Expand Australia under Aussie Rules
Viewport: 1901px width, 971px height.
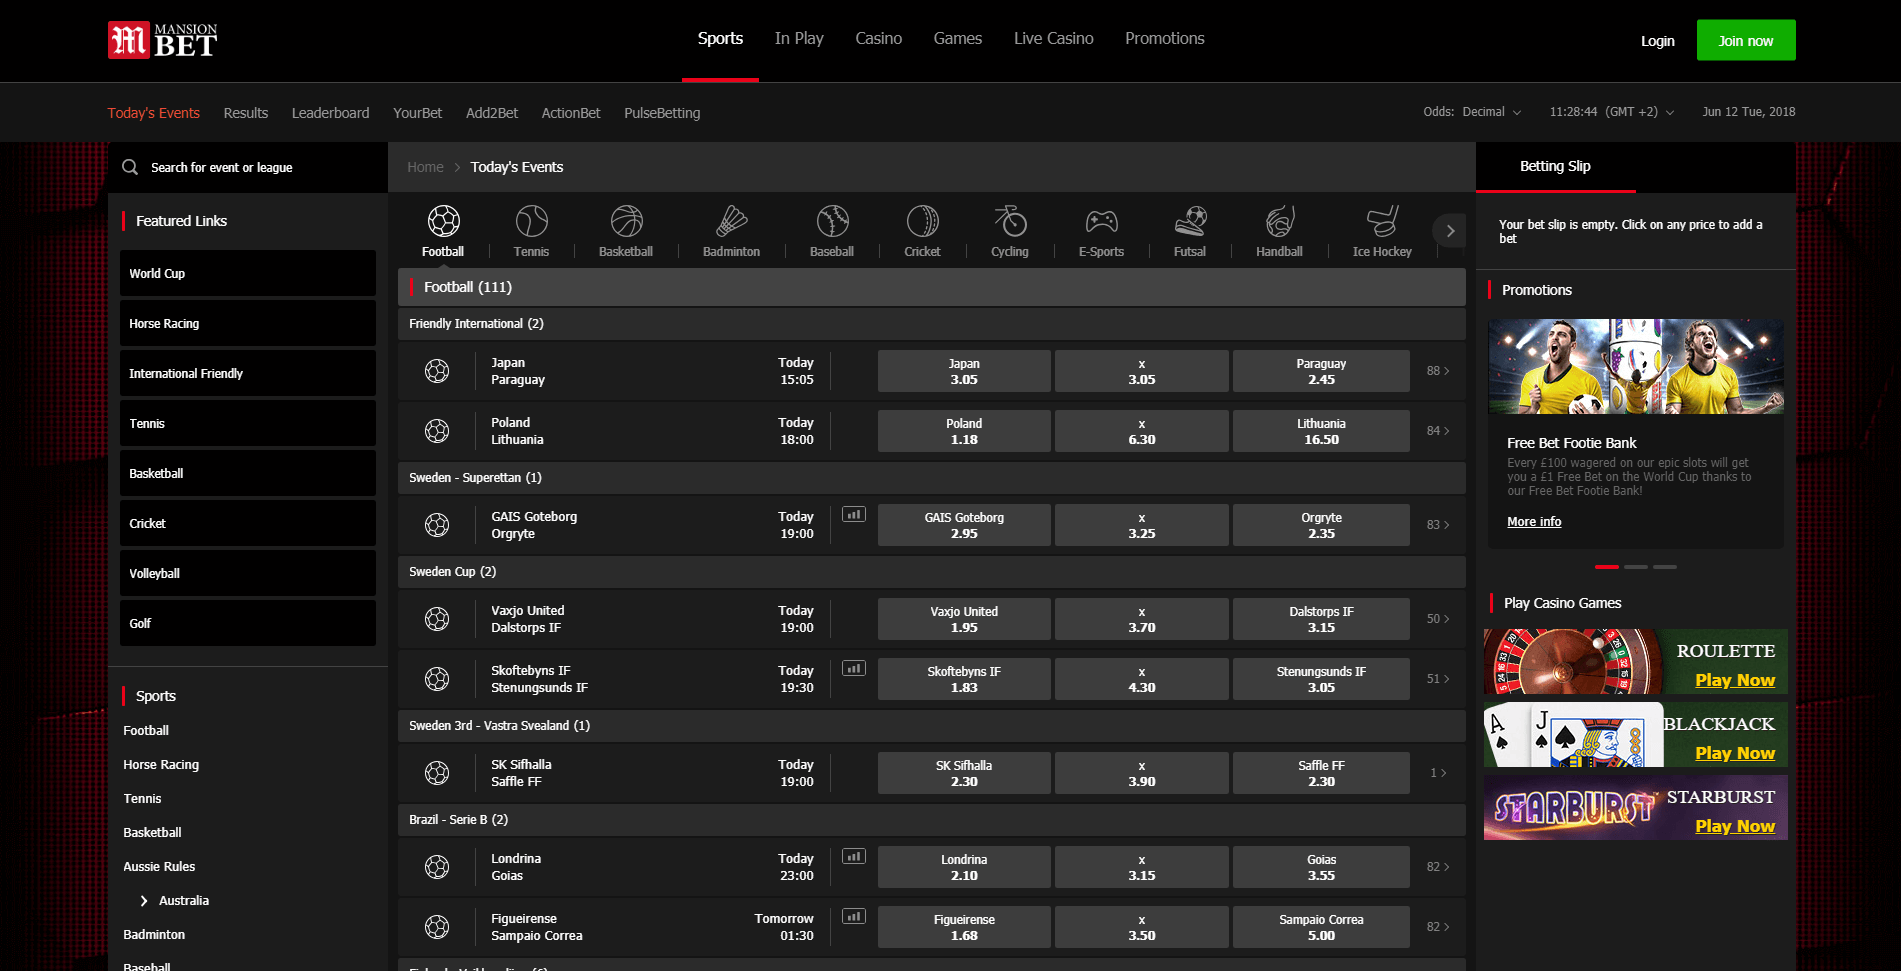(x=144, y=901)
